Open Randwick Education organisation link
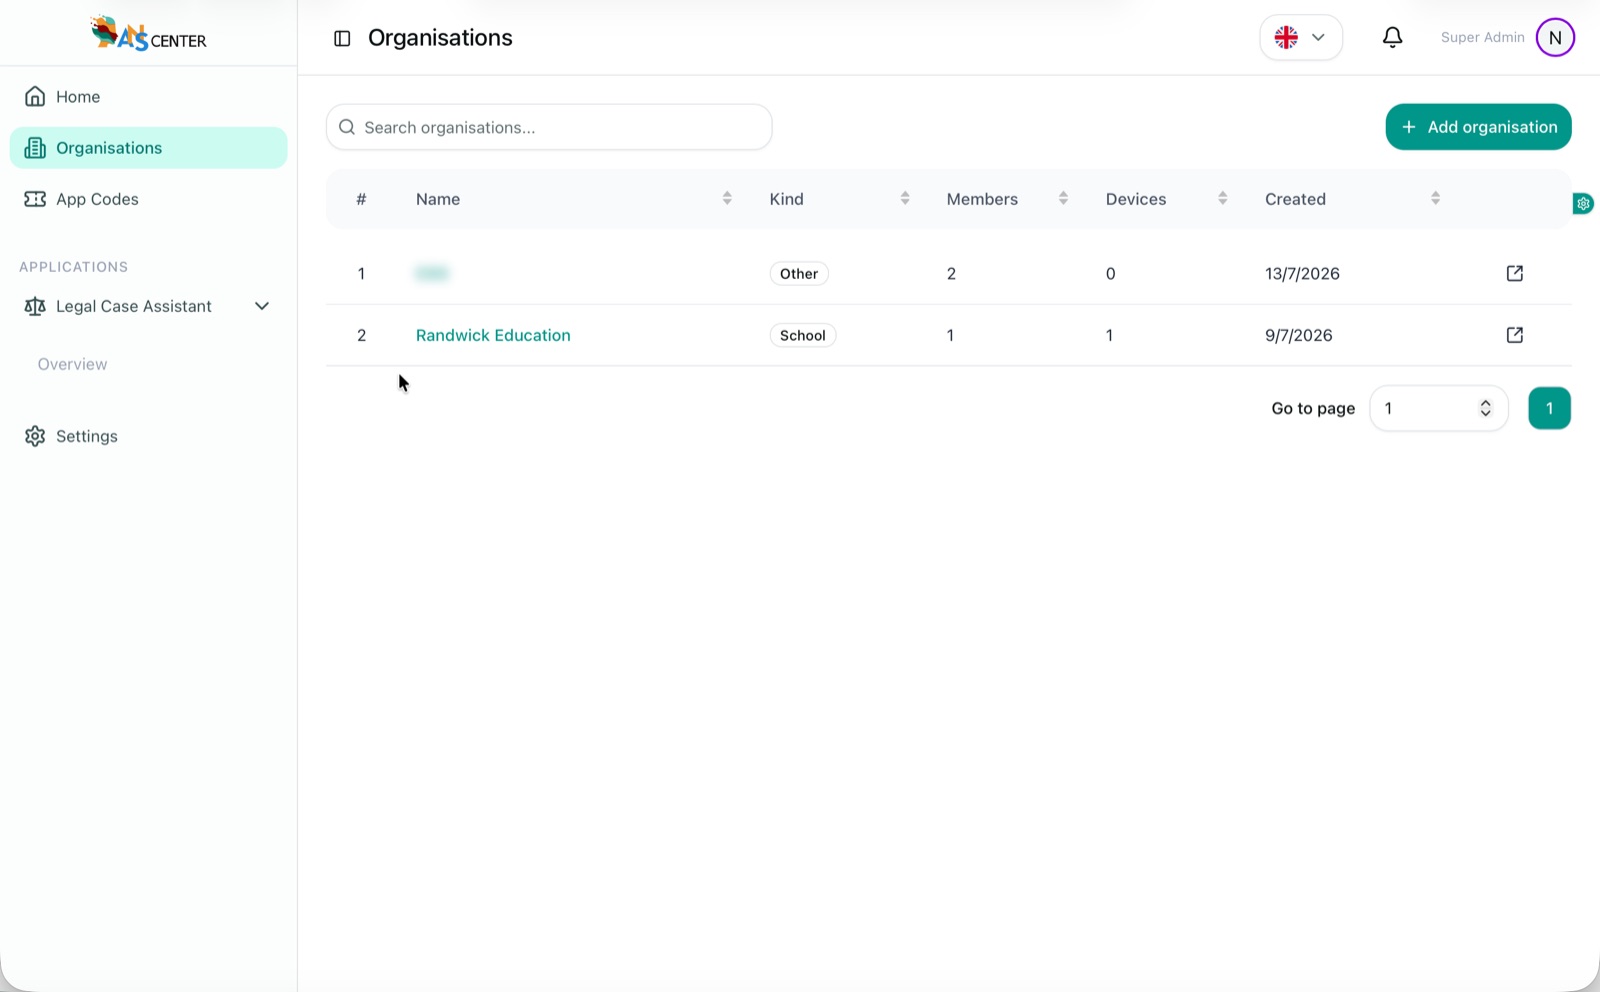1600x992 pixels. pos(493,335)
